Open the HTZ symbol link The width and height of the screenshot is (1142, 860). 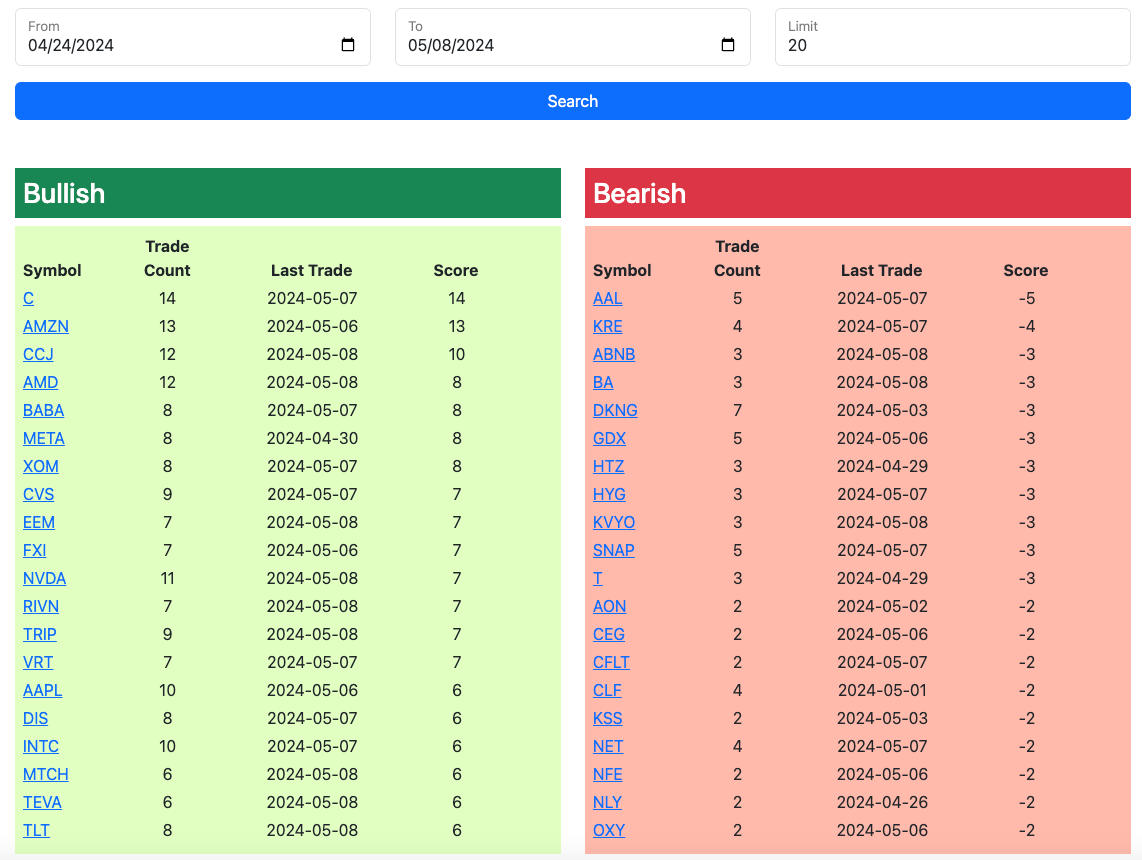pyautogui.click(x=608, y=467)
